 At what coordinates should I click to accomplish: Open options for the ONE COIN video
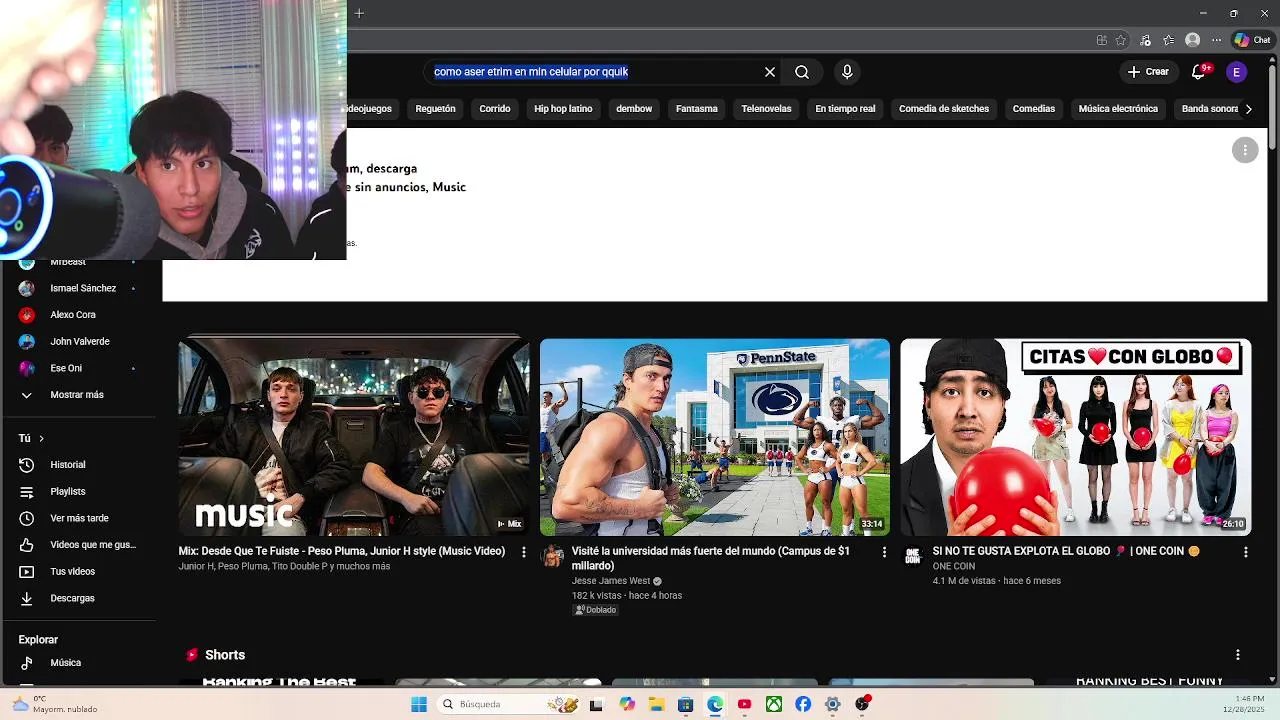point(1245,552)
